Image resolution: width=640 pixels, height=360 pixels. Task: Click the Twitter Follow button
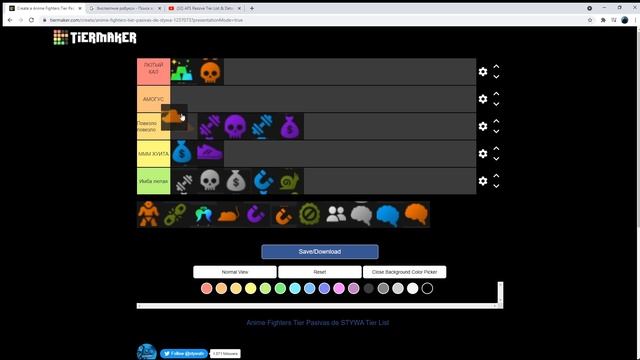tap(184, 353)
